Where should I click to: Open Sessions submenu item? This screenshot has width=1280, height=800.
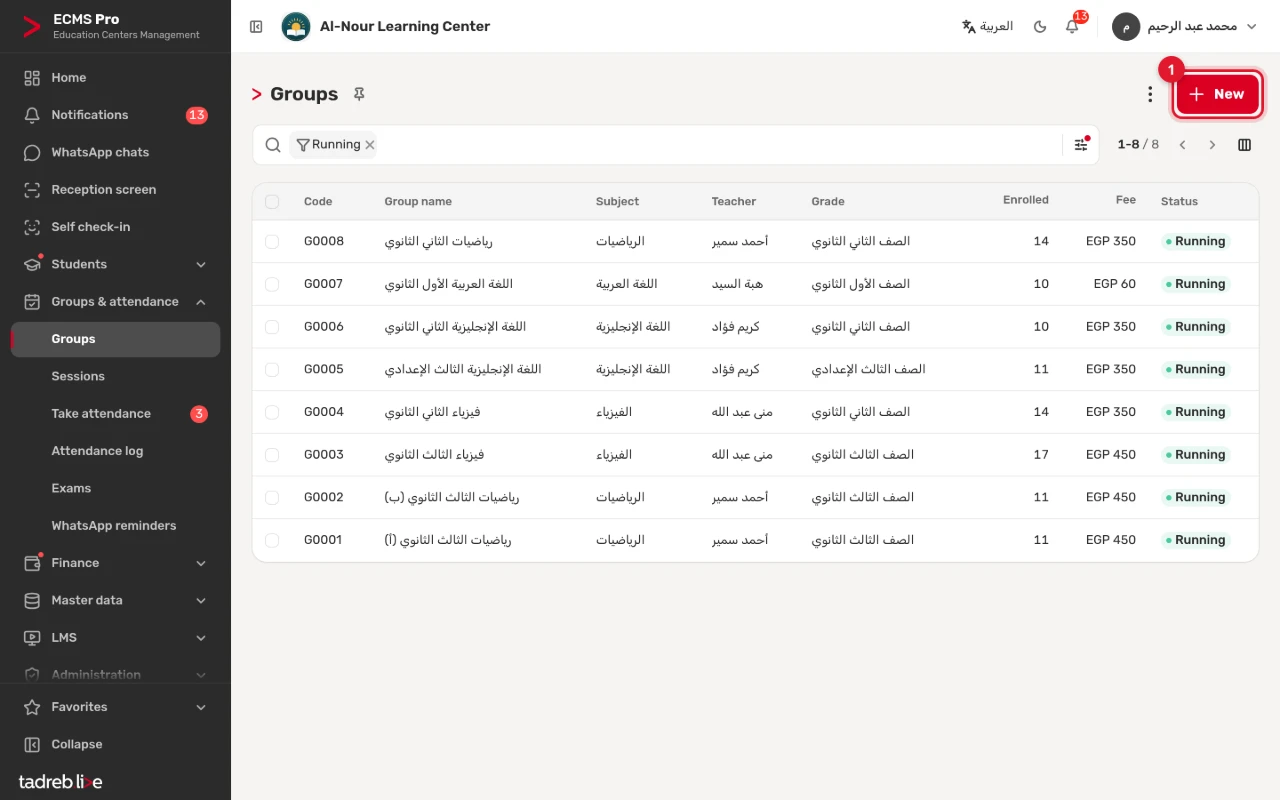[x=115, y=376]
